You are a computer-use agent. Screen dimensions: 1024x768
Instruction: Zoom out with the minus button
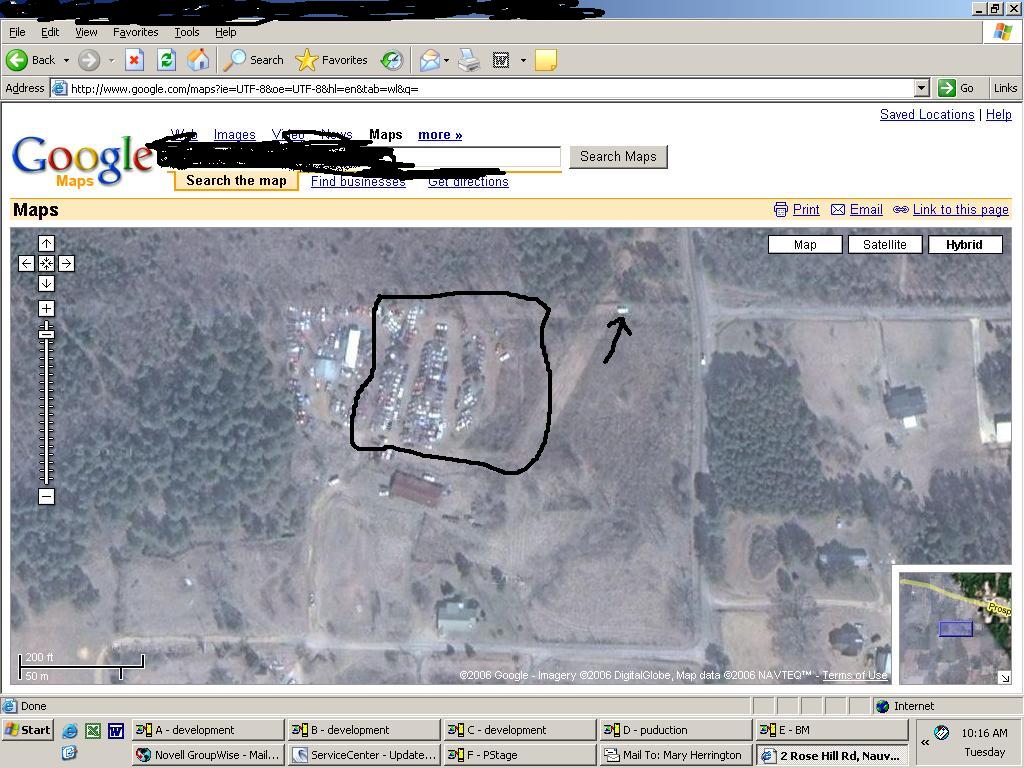[46, 496]
